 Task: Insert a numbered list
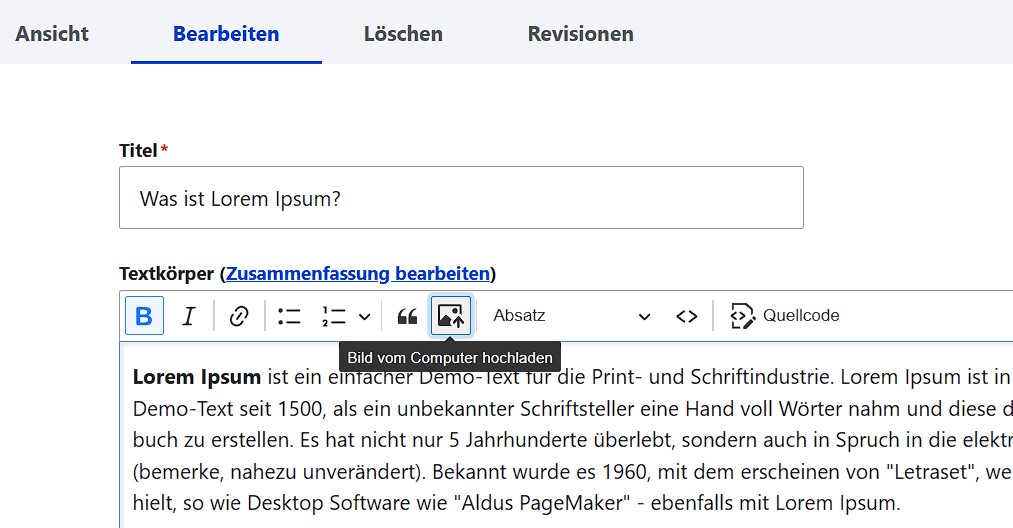click(334, 316)
